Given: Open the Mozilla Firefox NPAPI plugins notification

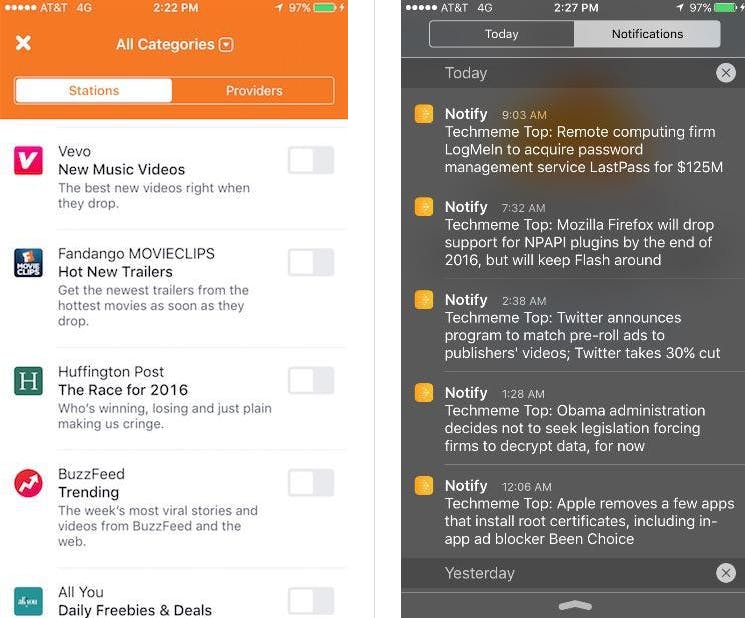Looking at the screenshot, I should pyautogui.click(x=573, y=233).
